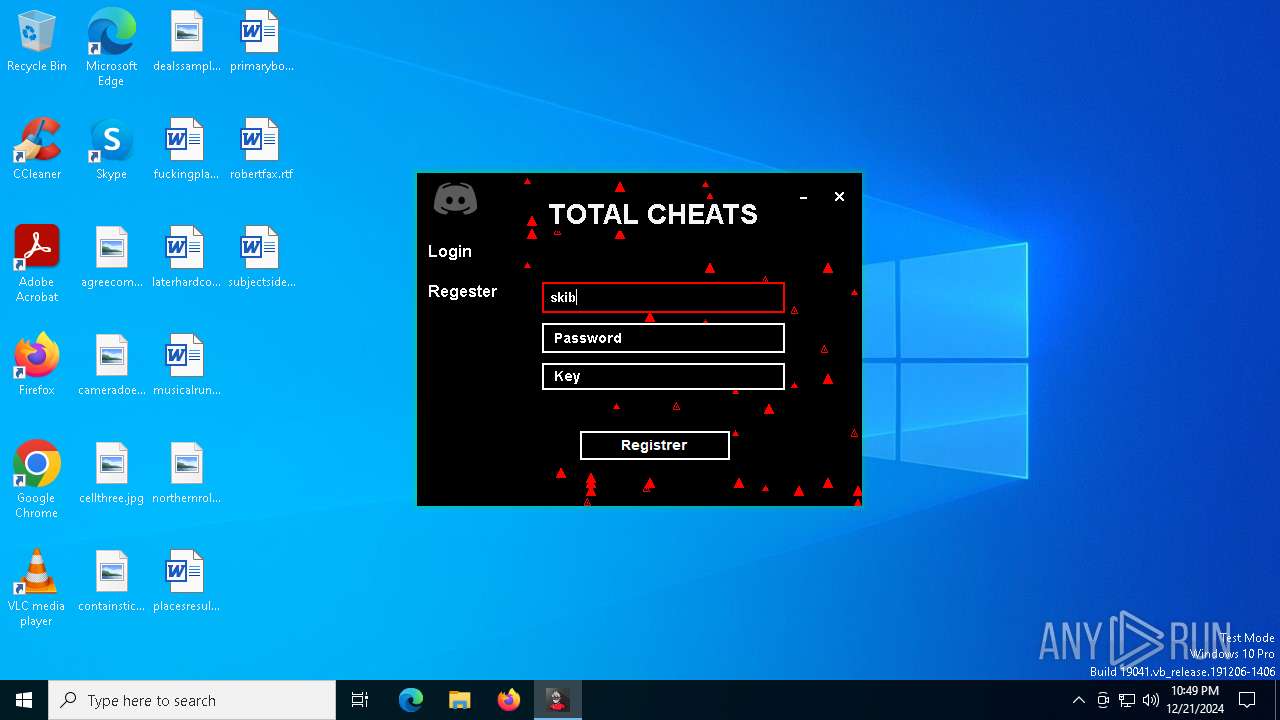This screenshot has height=720, width=1280.
Task: Switch to the Regester tab
Action: pos(462,291)
